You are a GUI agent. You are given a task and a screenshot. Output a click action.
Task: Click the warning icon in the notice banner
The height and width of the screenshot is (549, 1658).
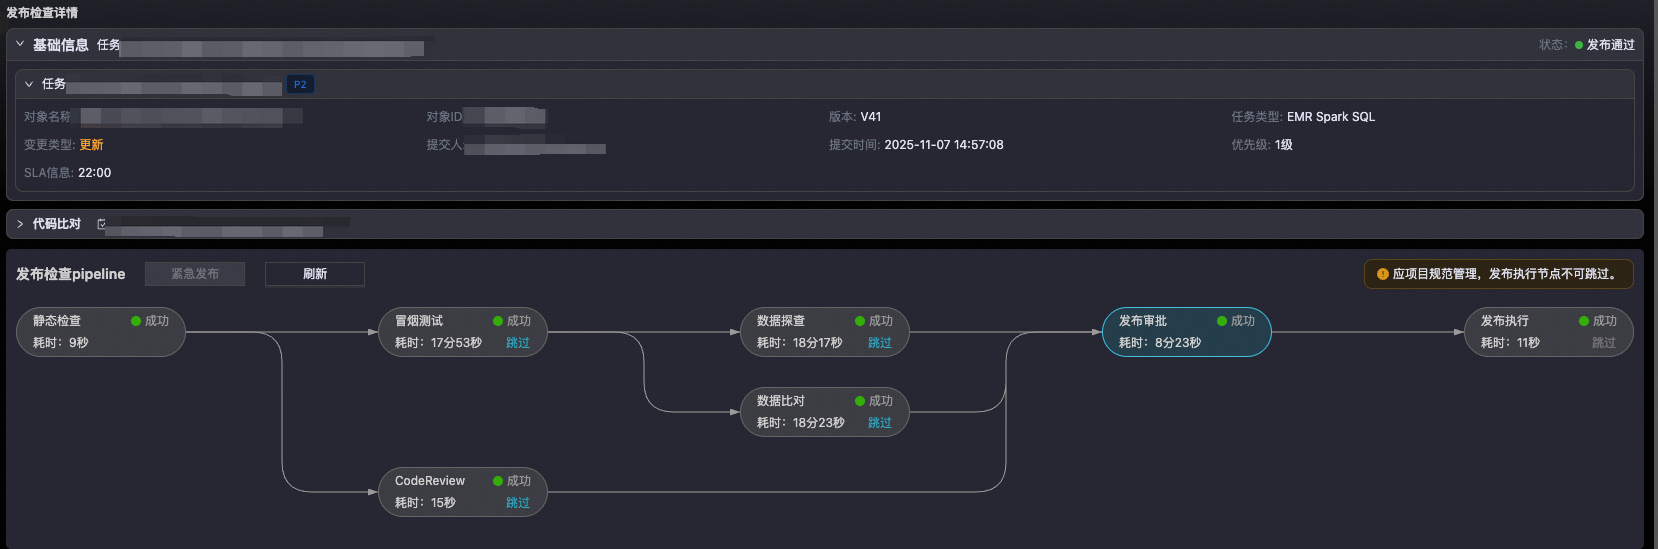(x=1383, y=274)
